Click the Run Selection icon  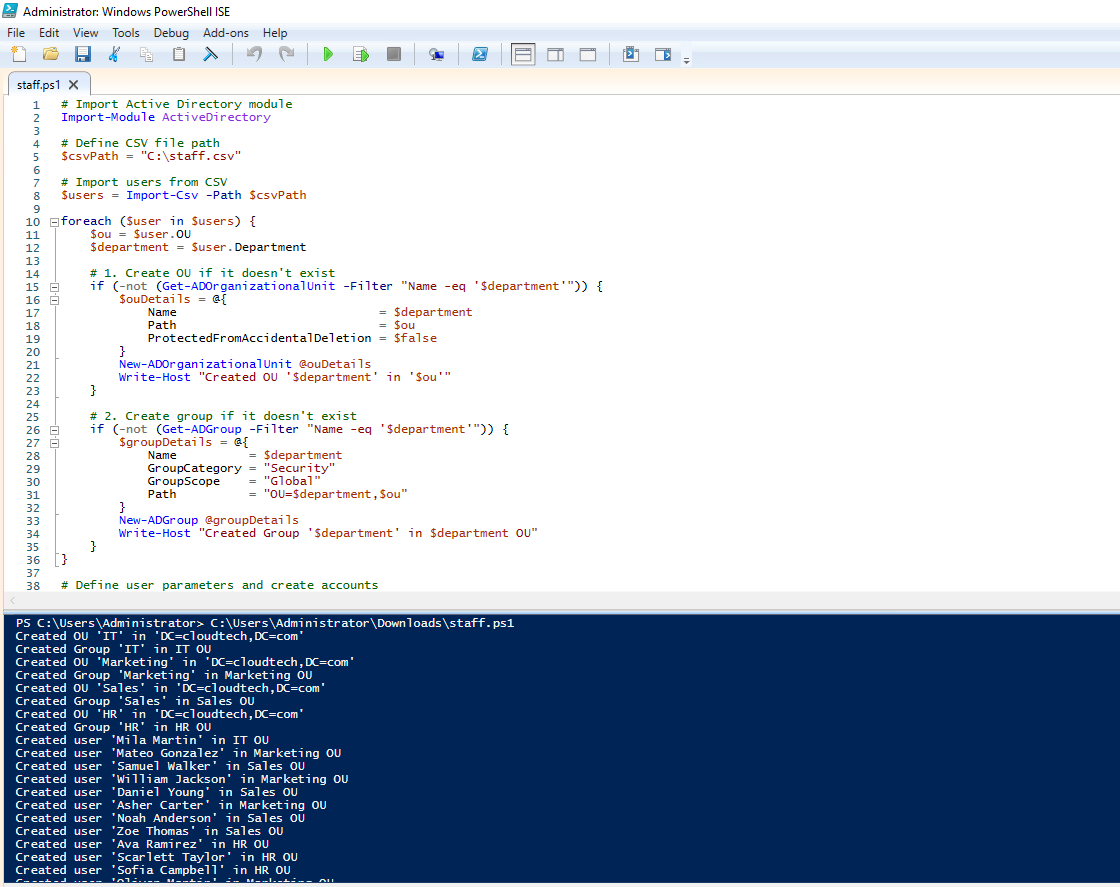[x=360, y=54]
